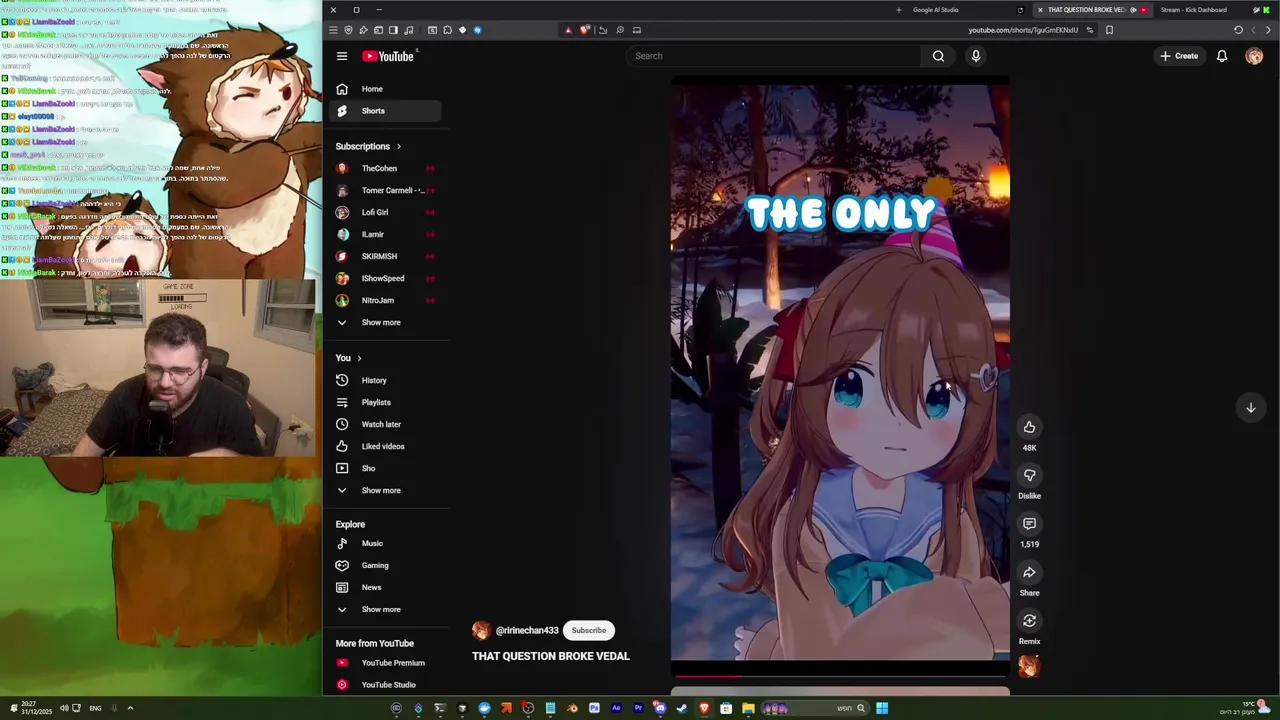The image size is (1280, 720).
Task: Click the YouTube logo
Action: [x=388, y=56]
